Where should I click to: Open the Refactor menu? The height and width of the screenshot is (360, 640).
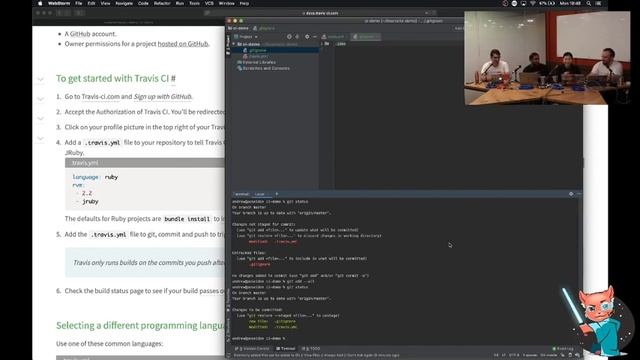[162, 3]
